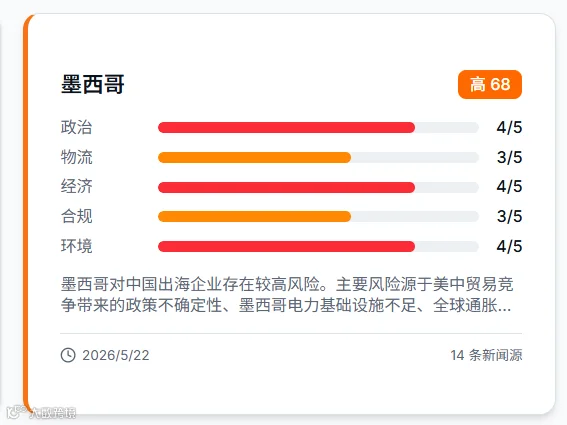
Task: Click the 政治 4/5 score value
Action: click(509, 127)
